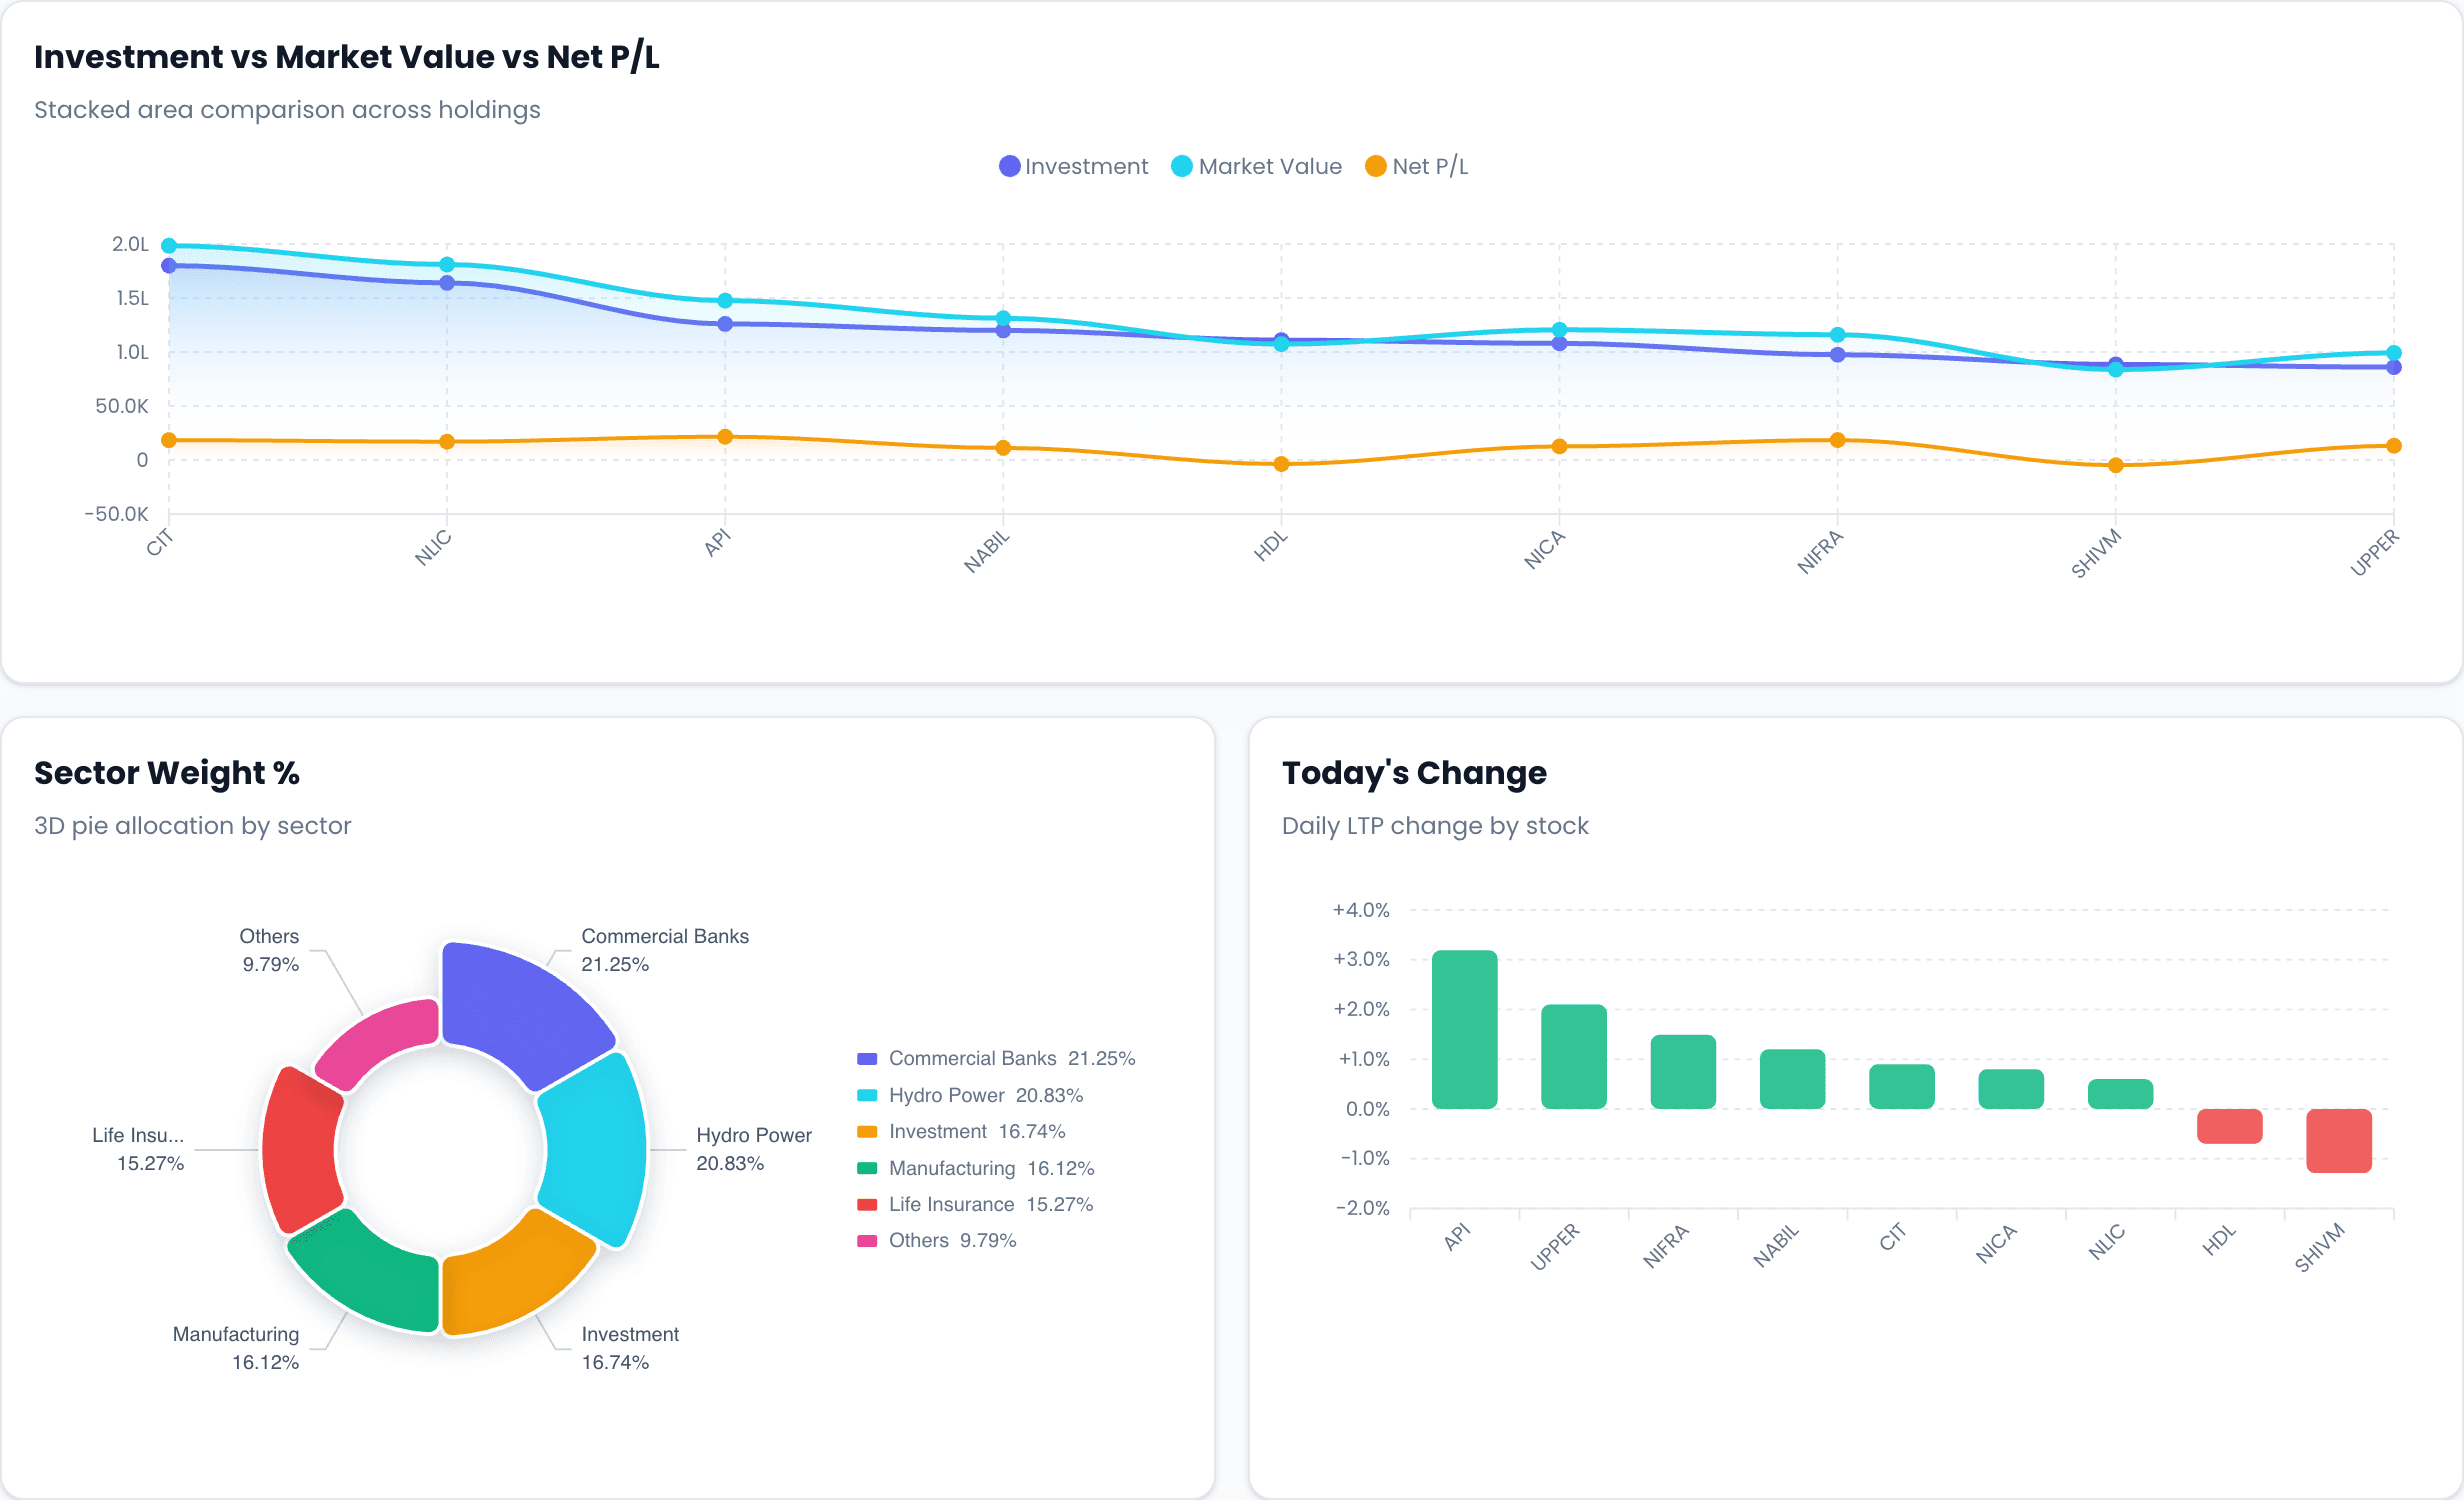
Task: Click Commercial Banks legend entry in pie legend
Action: [996, 1058]
